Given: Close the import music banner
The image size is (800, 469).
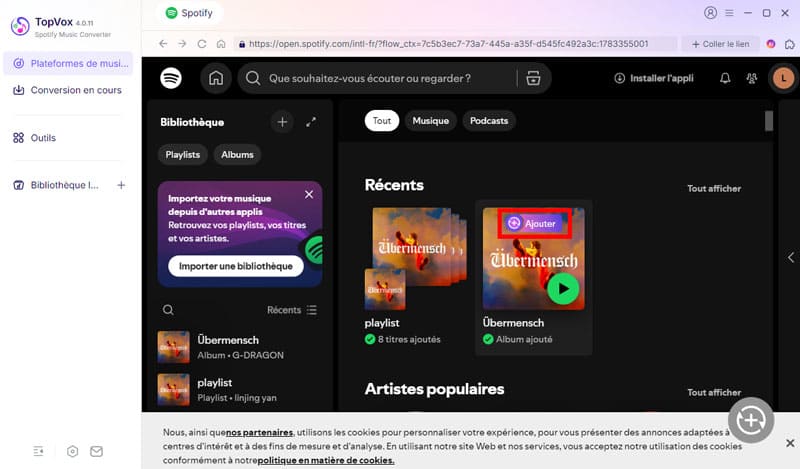Looking at the screenshot, I should pyautogui.click(x=309, y=194).
